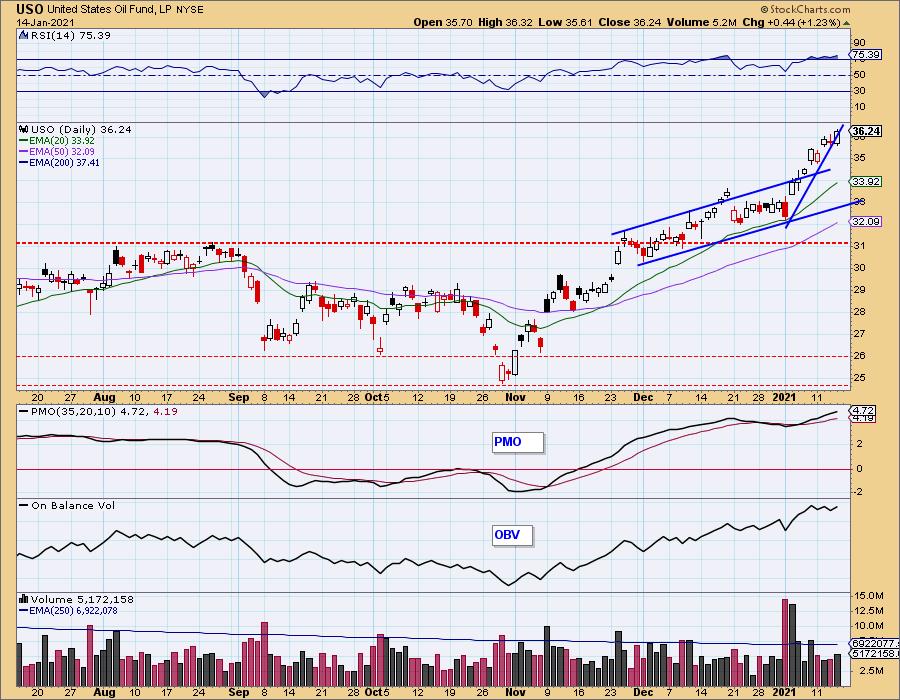Click the EMA(50) 32.09 legend text

62,151
